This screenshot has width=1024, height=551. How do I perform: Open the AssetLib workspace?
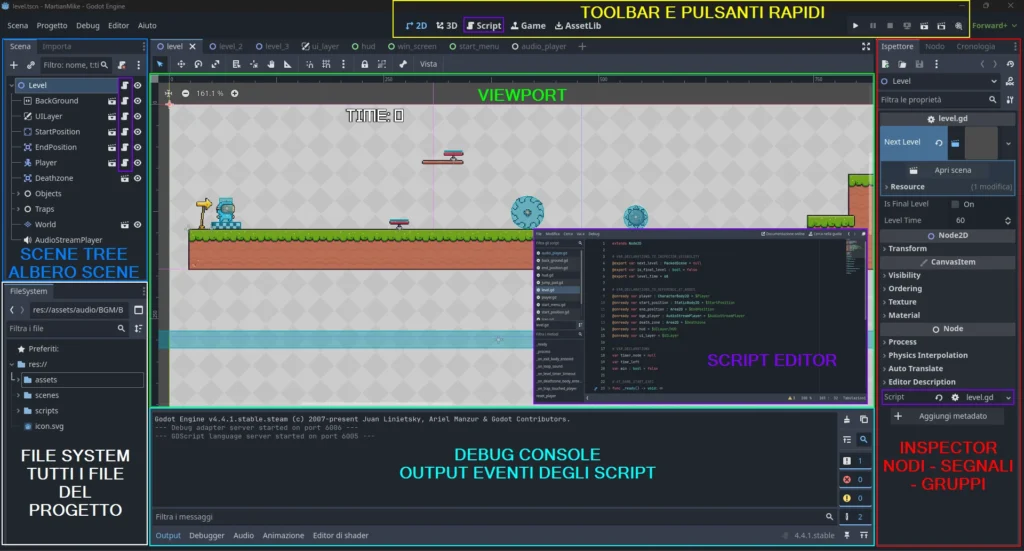click(578, 26)
